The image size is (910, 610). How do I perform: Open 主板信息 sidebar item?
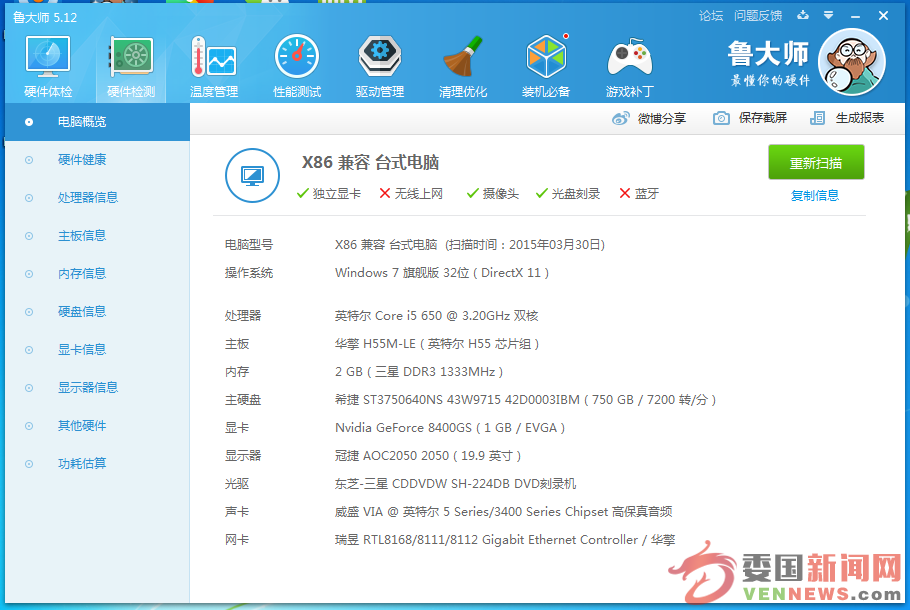pos(98,236)
